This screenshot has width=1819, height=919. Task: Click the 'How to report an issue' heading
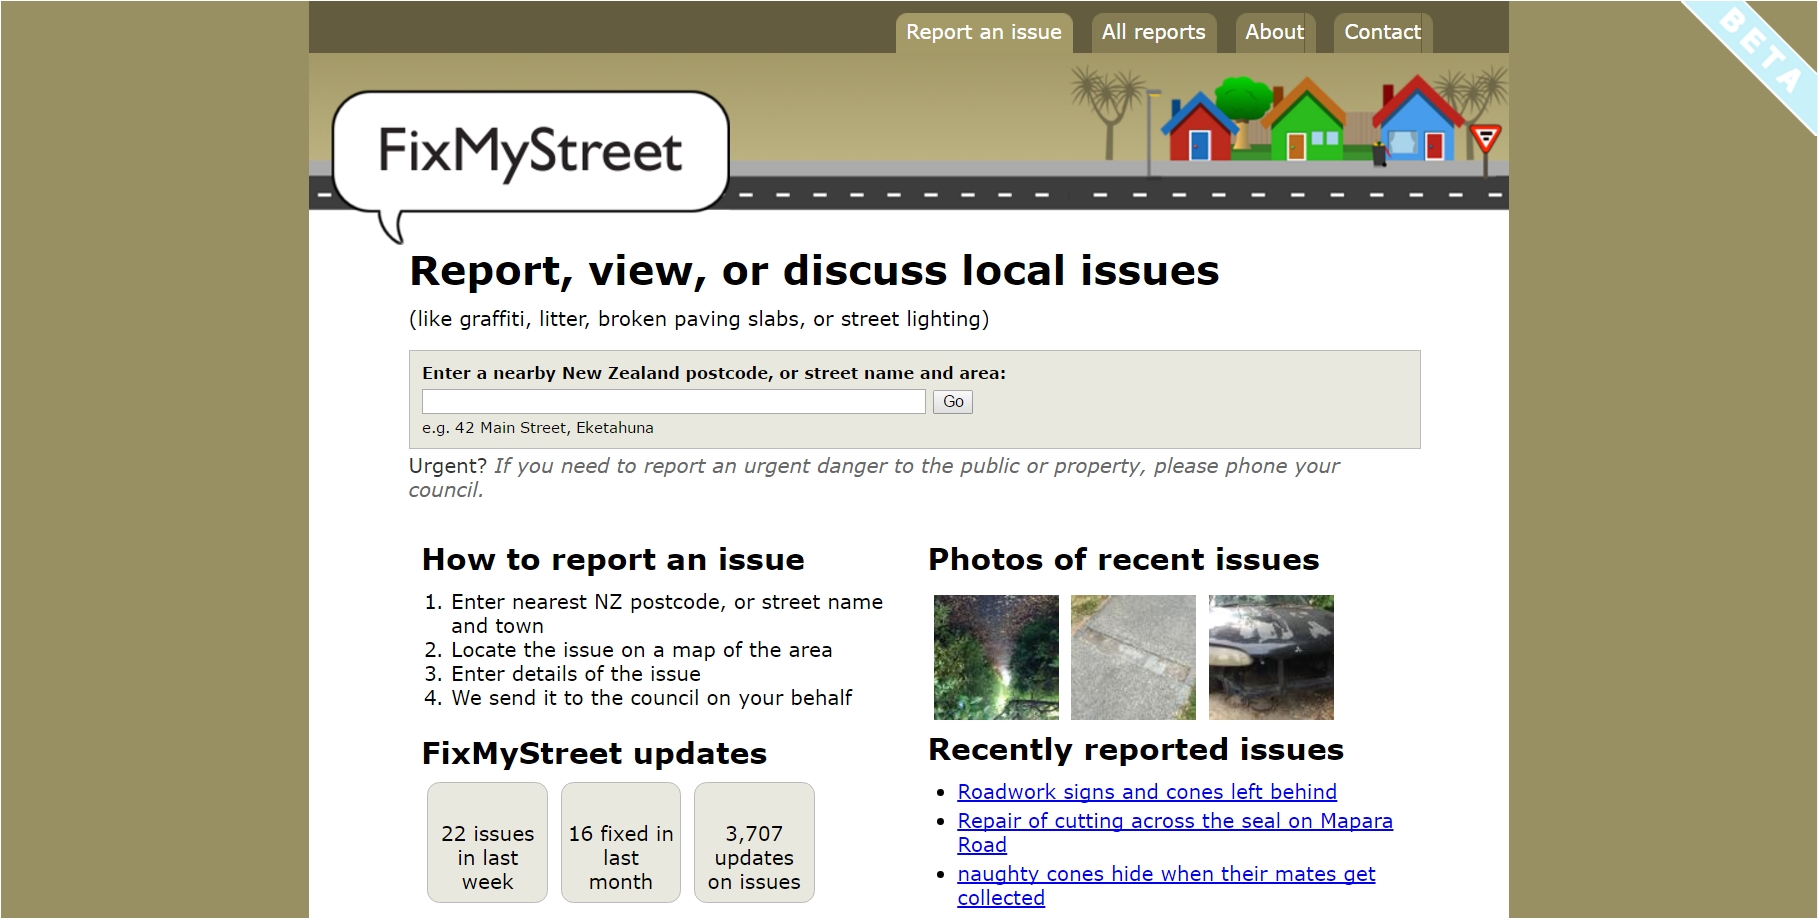point(613,559)
